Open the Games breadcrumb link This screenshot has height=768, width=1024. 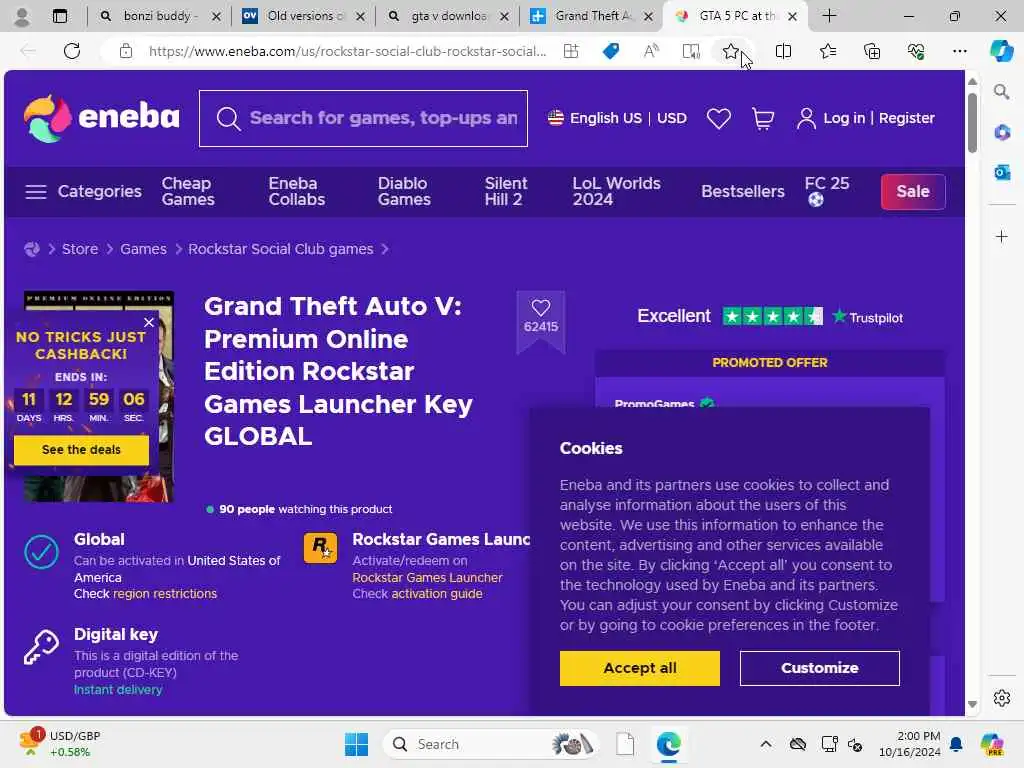tap(143, 249)
